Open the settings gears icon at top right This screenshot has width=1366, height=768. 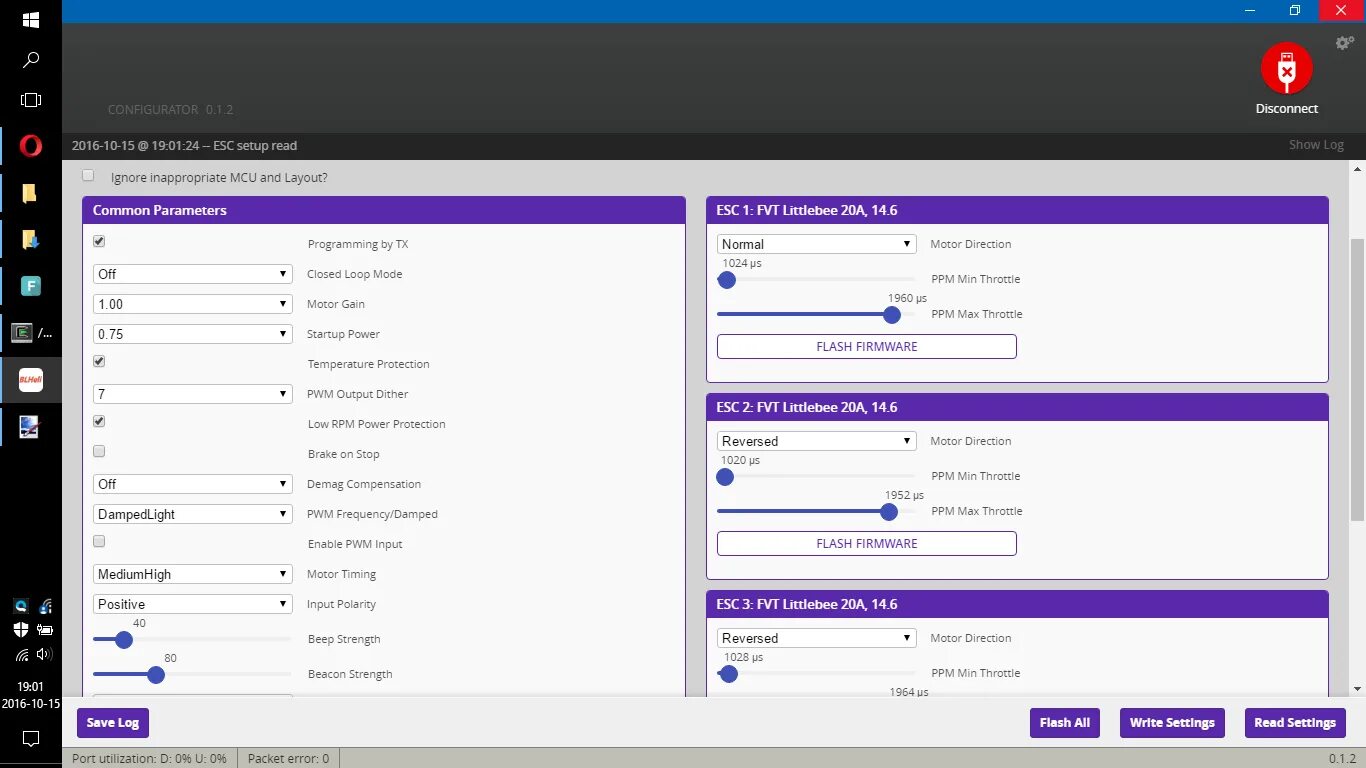coord(1345,43)
